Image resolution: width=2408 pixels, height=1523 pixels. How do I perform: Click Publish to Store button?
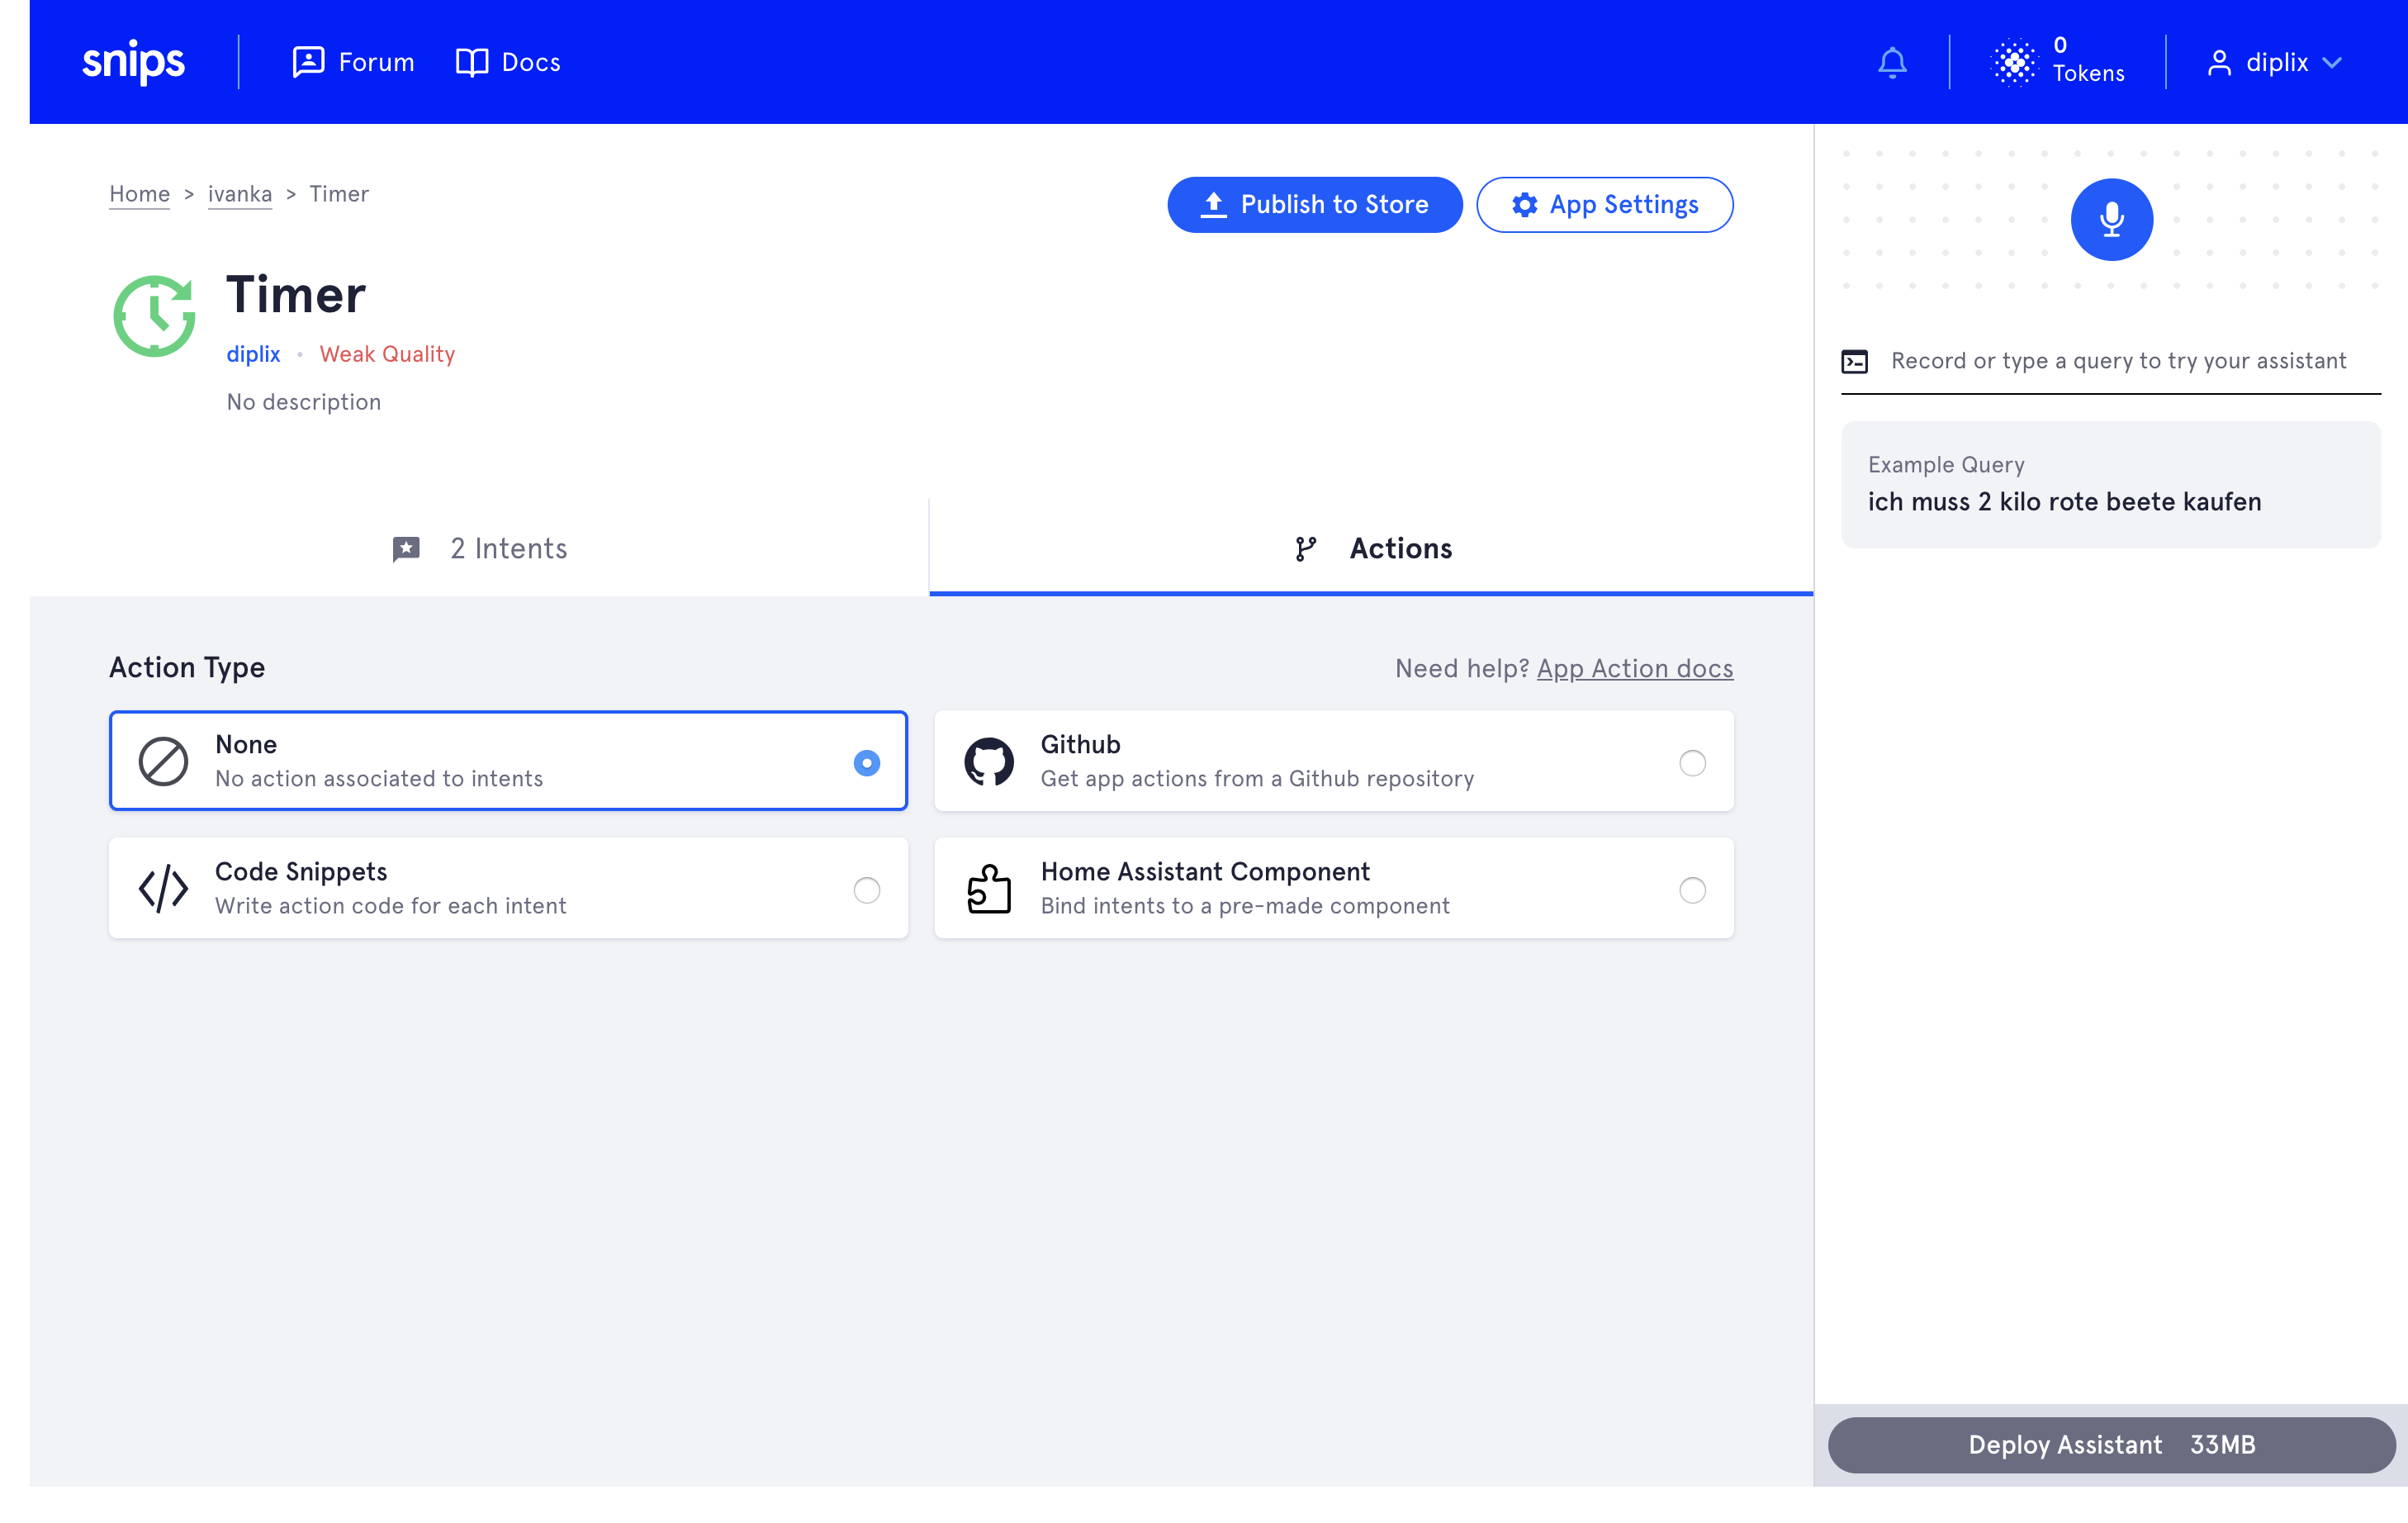1314,204
